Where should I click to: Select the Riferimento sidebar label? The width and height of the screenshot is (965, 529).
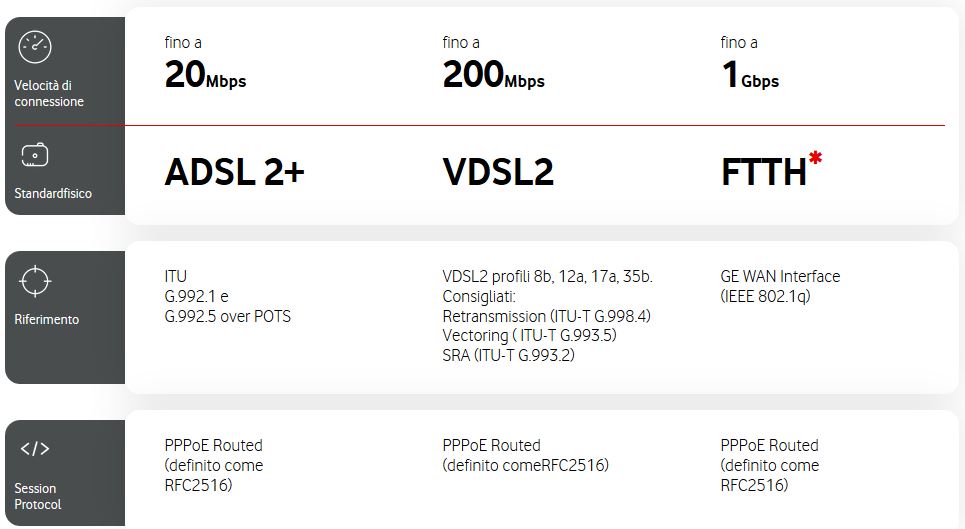coord(46,319)
